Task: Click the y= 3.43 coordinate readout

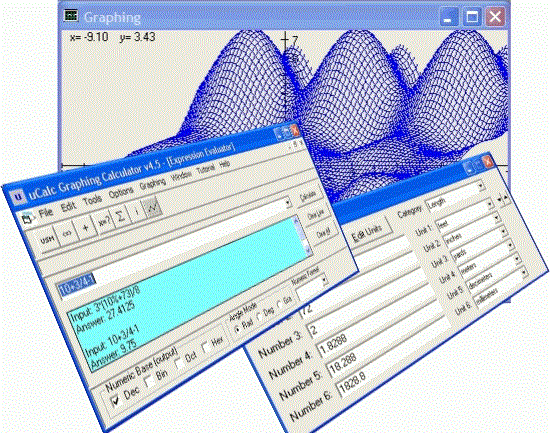Action: (137, 37)
